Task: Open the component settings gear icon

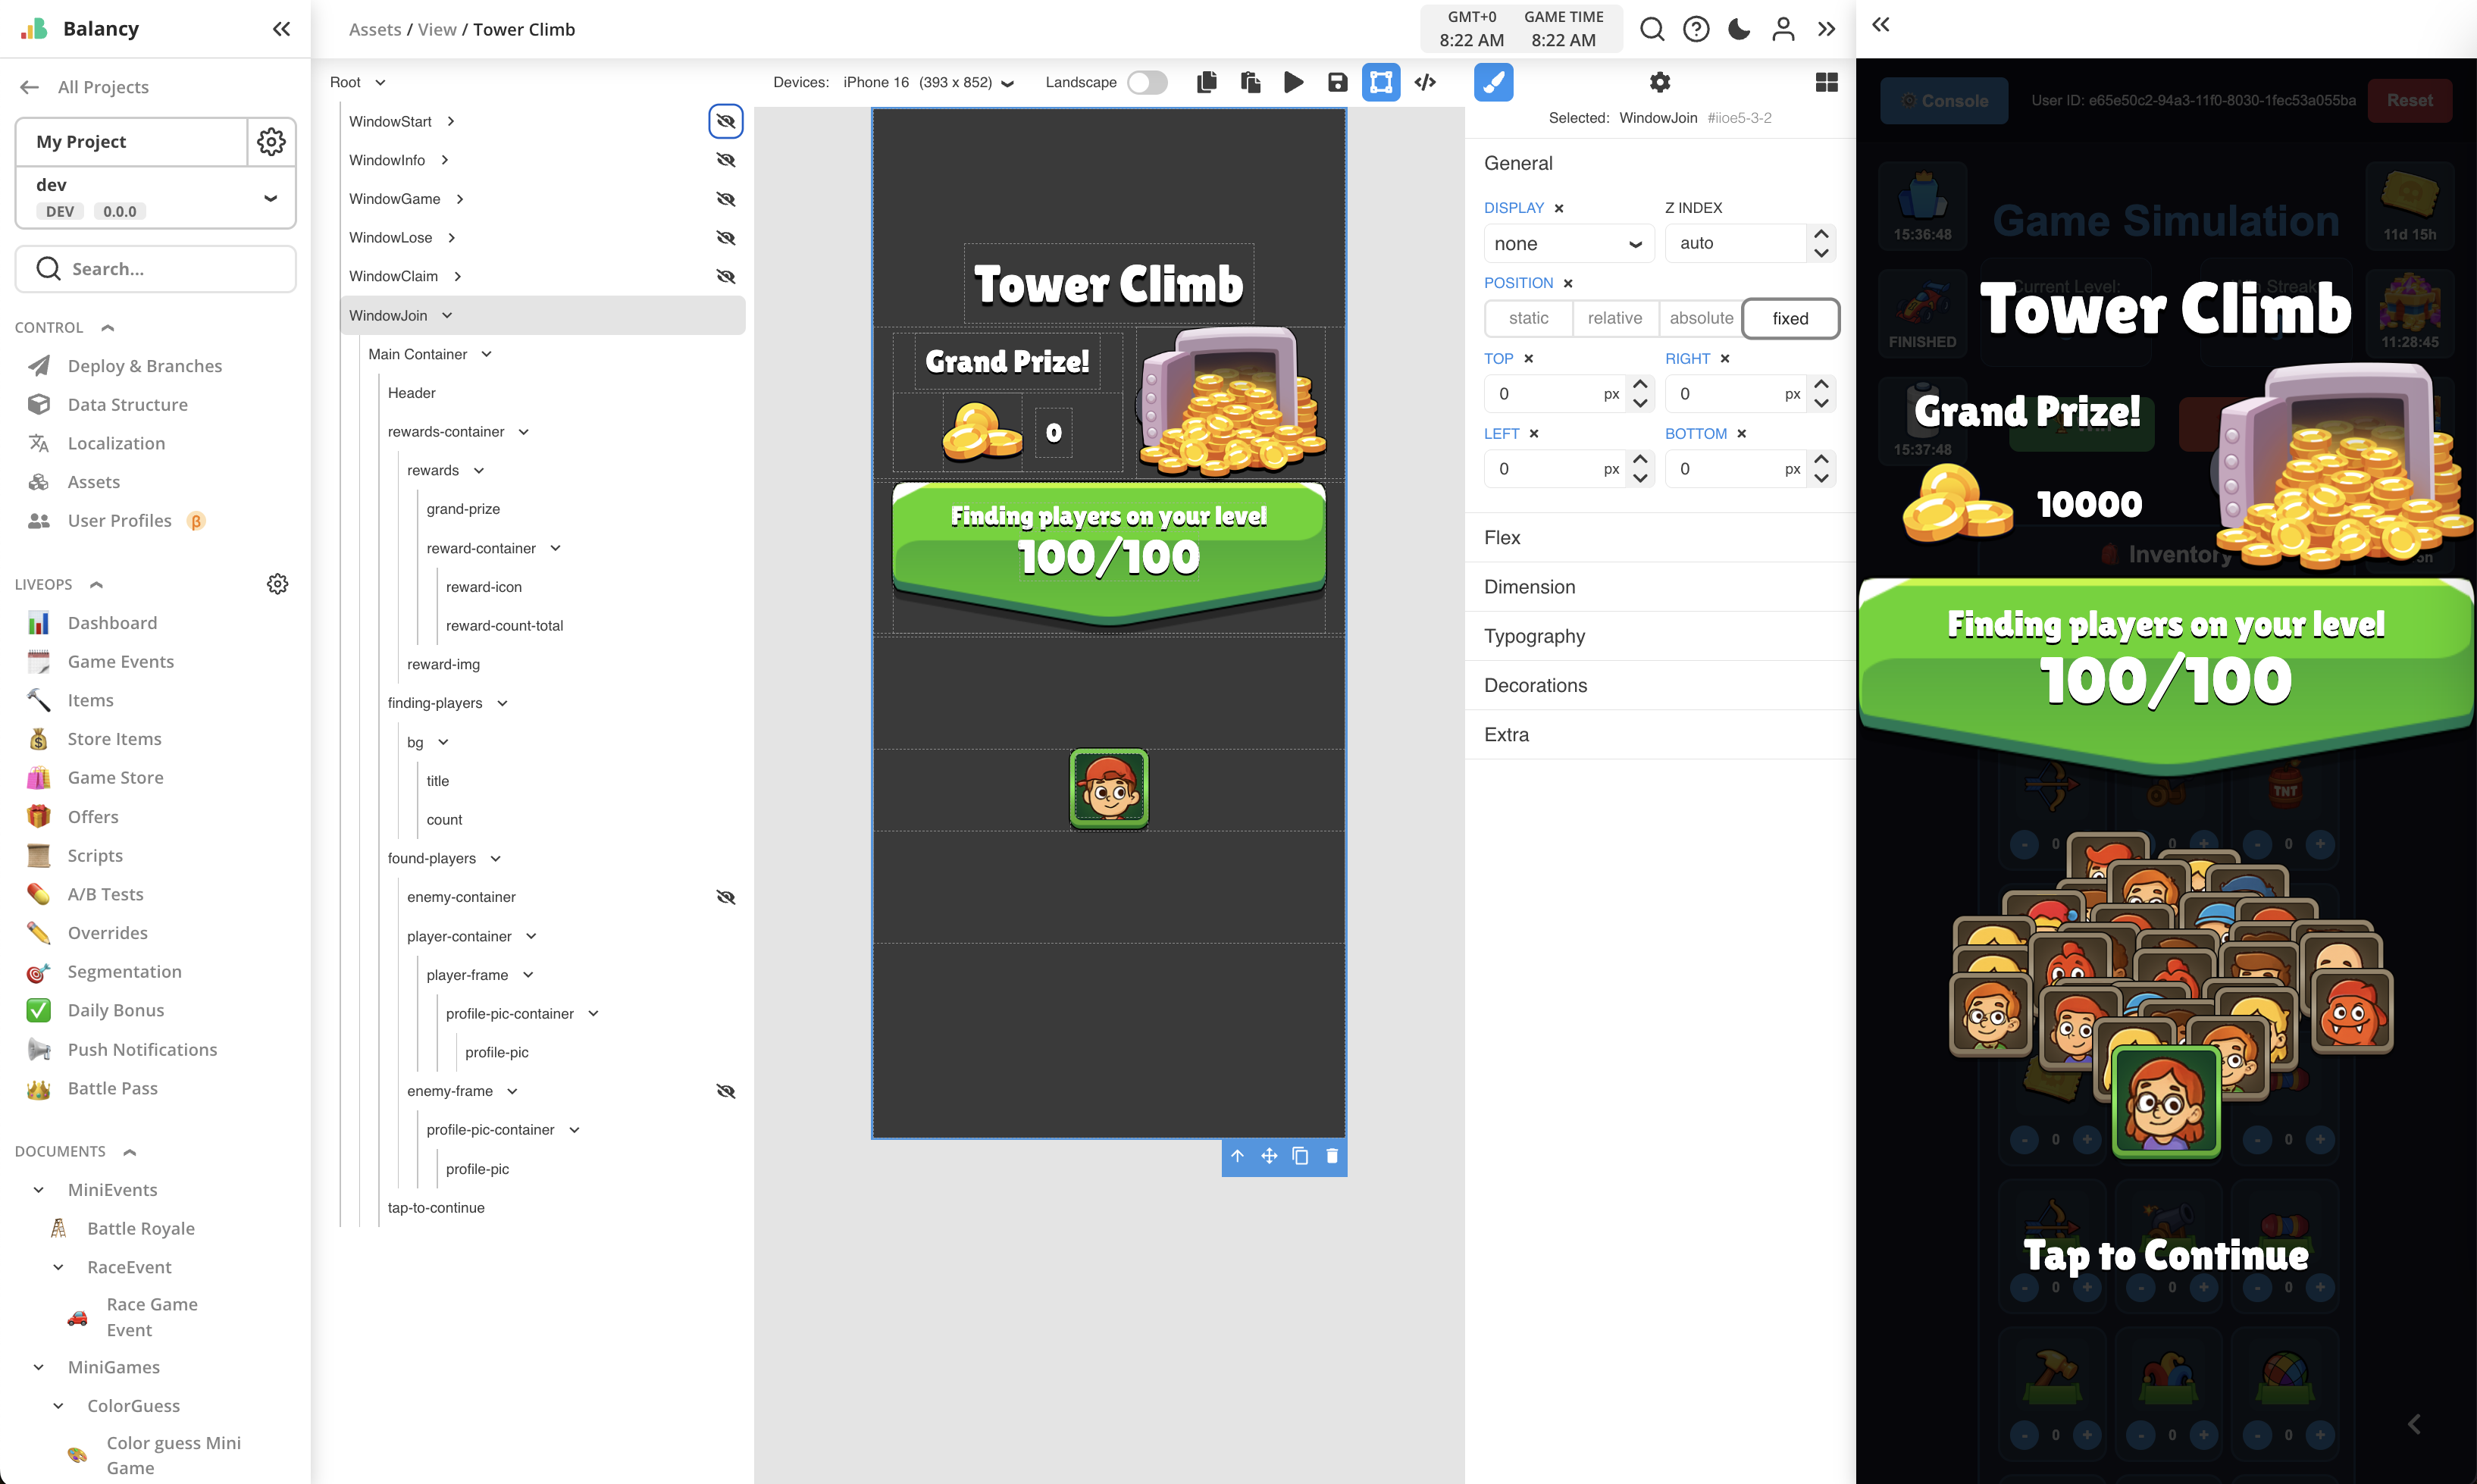Action: pos(1660,82)
